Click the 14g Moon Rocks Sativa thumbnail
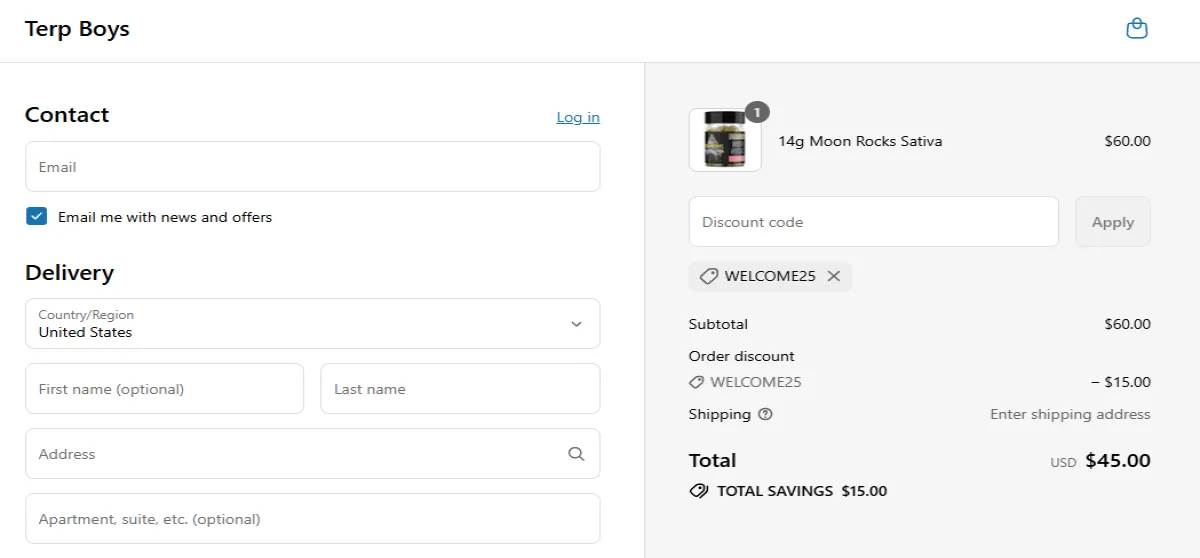This screenshot has height=558, width=1200. [725, 140]
